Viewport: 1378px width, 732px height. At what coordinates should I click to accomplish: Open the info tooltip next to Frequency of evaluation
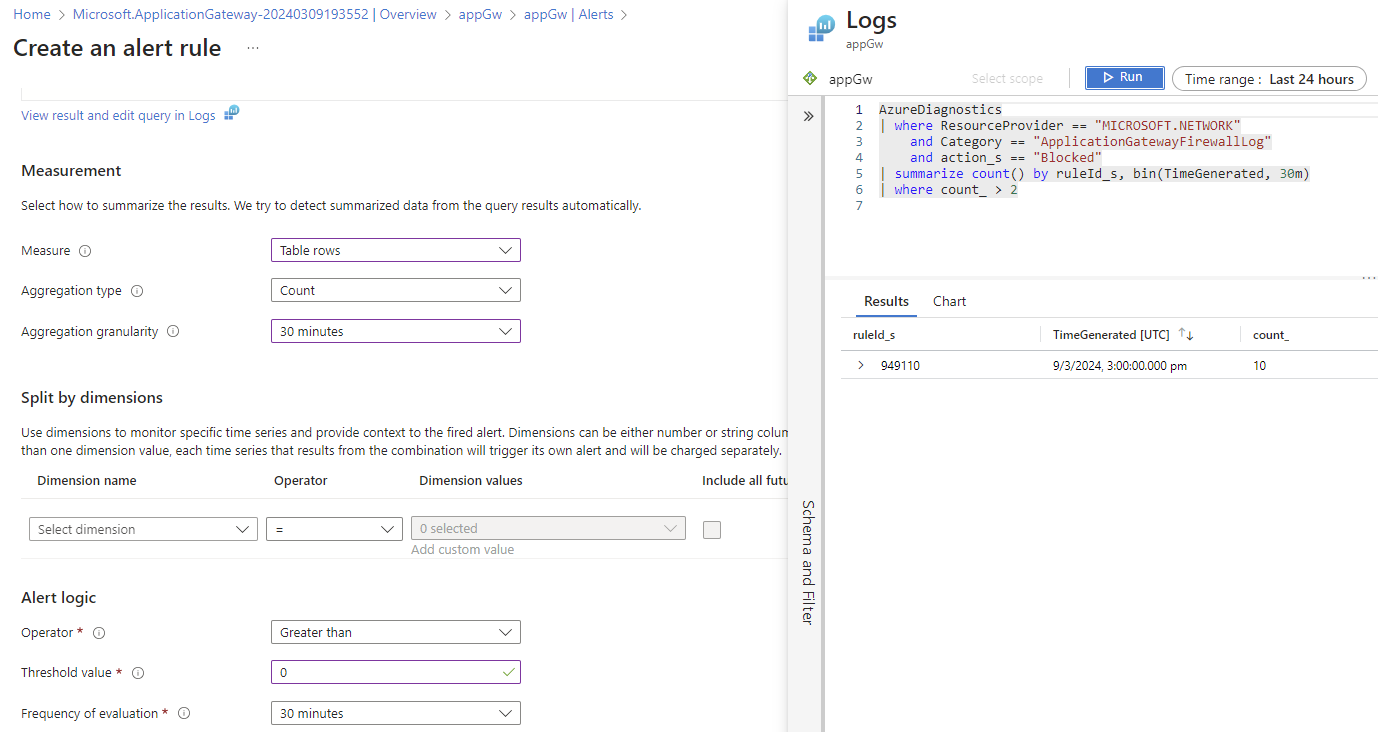pos(184,713)
